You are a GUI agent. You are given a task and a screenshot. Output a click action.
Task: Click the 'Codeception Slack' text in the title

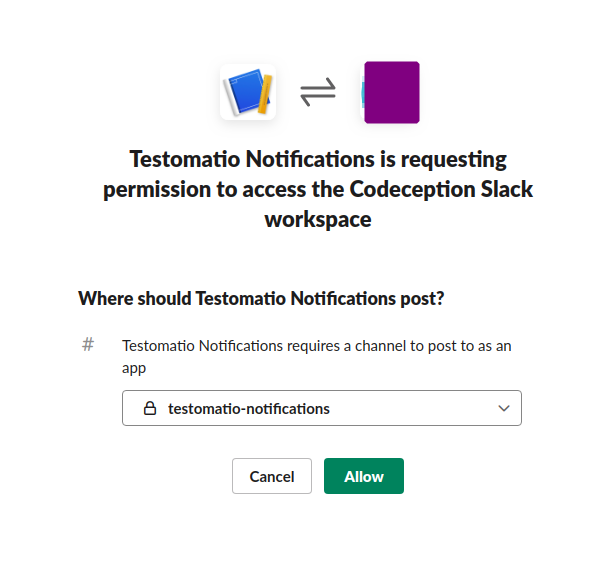pos(441,189)
